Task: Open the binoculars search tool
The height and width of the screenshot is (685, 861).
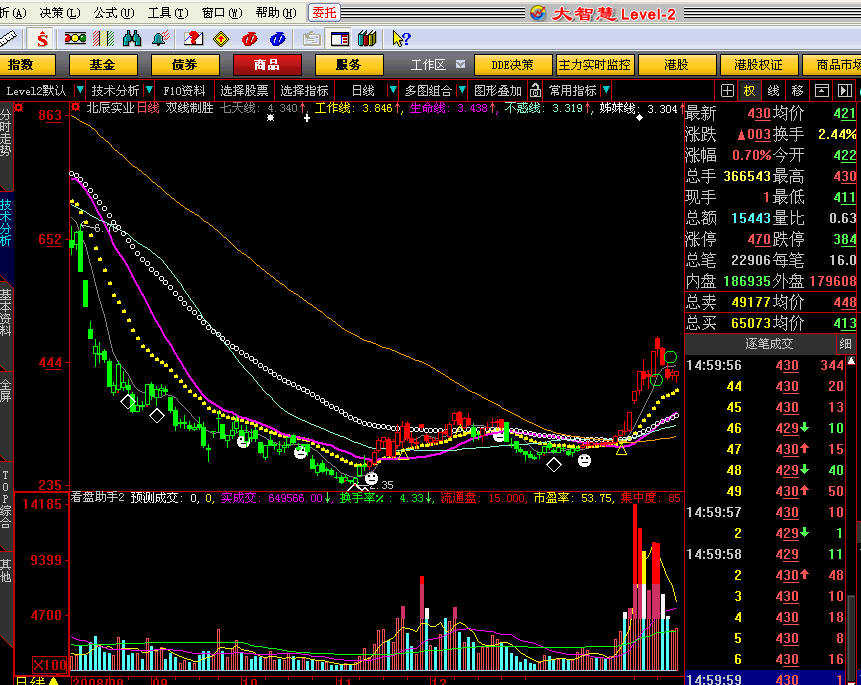Action: 132,38
